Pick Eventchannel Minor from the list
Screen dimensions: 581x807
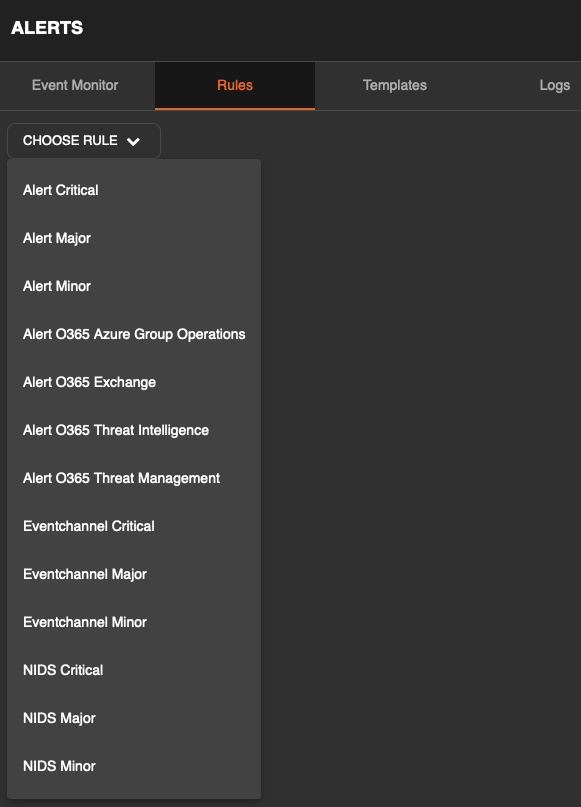(x=134, y=622)
